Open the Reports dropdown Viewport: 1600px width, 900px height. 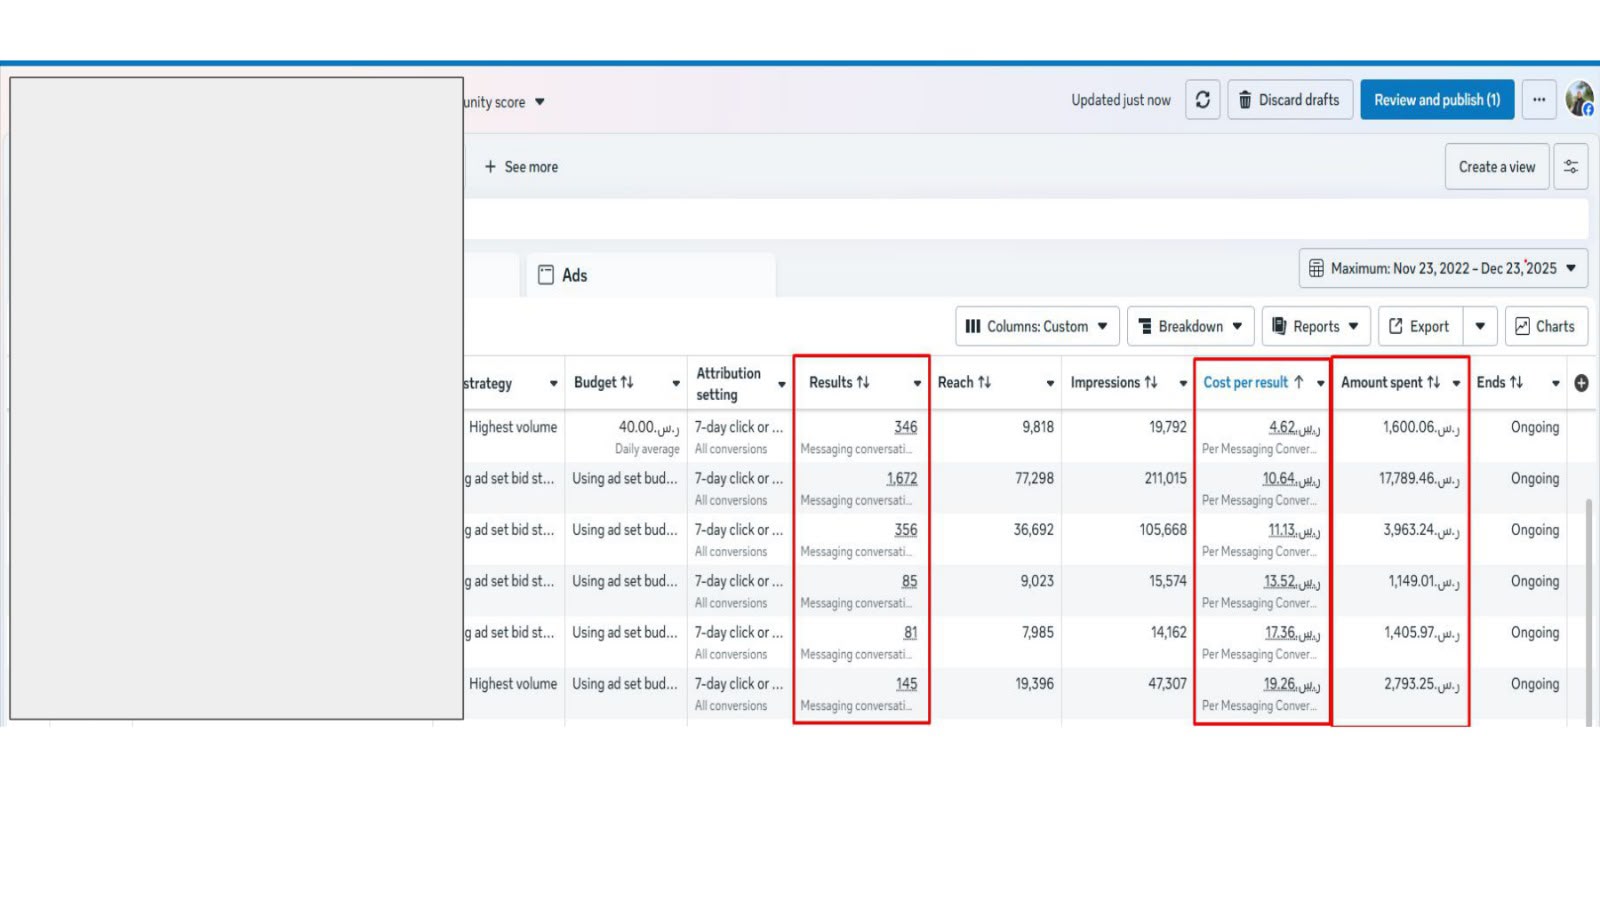(1316, 326)
